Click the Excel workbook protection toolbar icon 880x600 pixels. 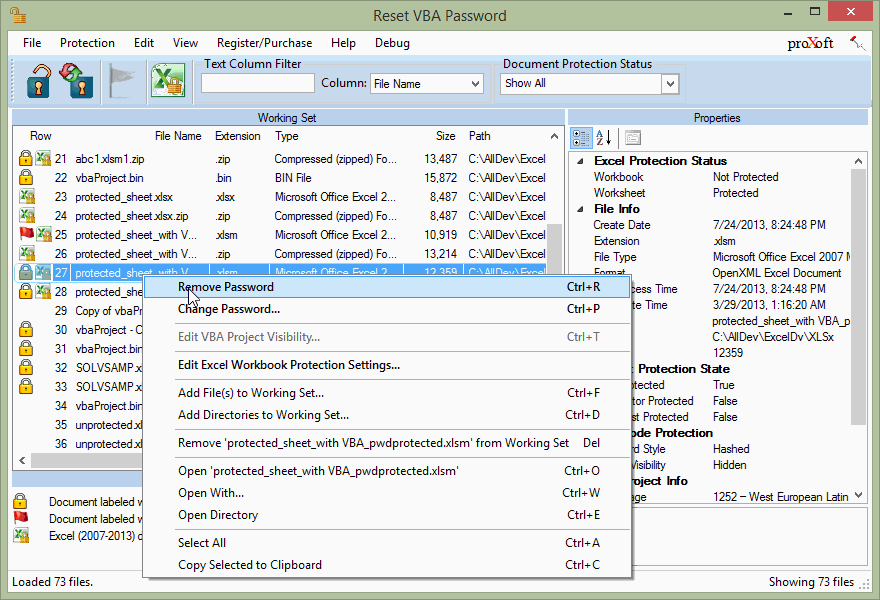click(167, 81)
